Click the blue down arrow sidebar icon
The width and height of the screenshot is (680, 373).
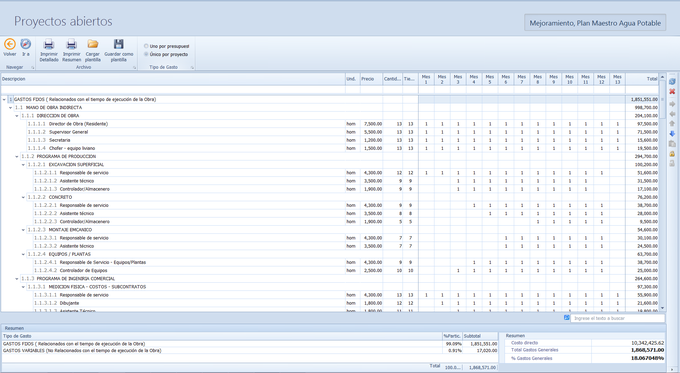672,134
